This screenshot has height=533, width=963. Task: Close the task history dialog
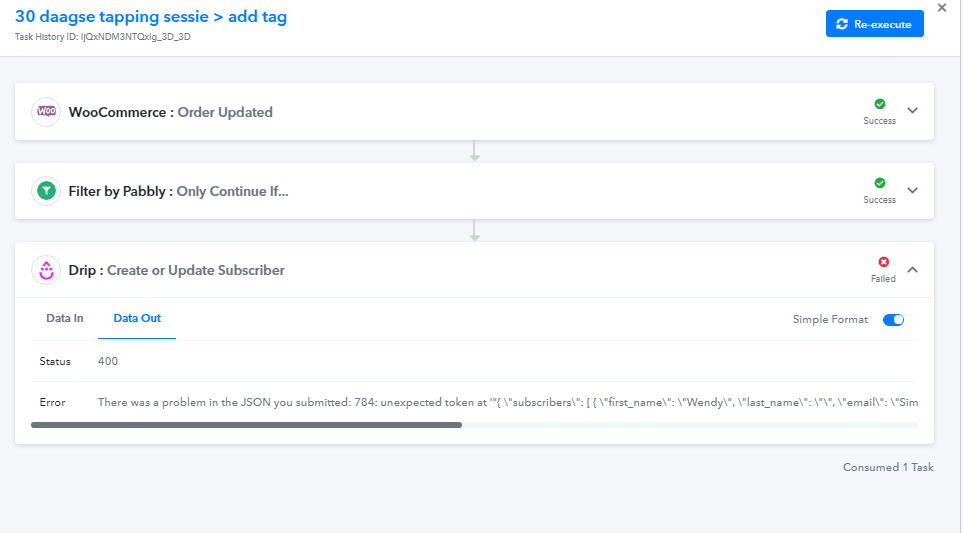(942, 8)
